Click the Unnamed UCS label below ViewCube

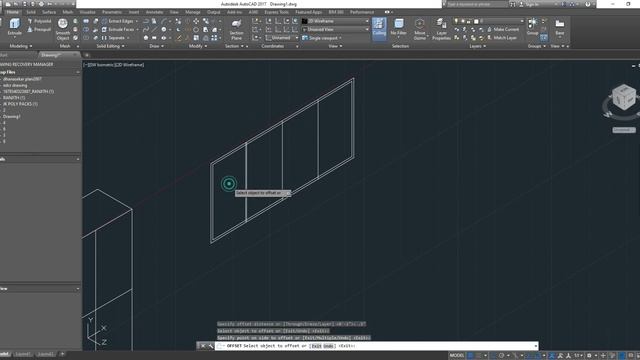[x=624, y=130]
